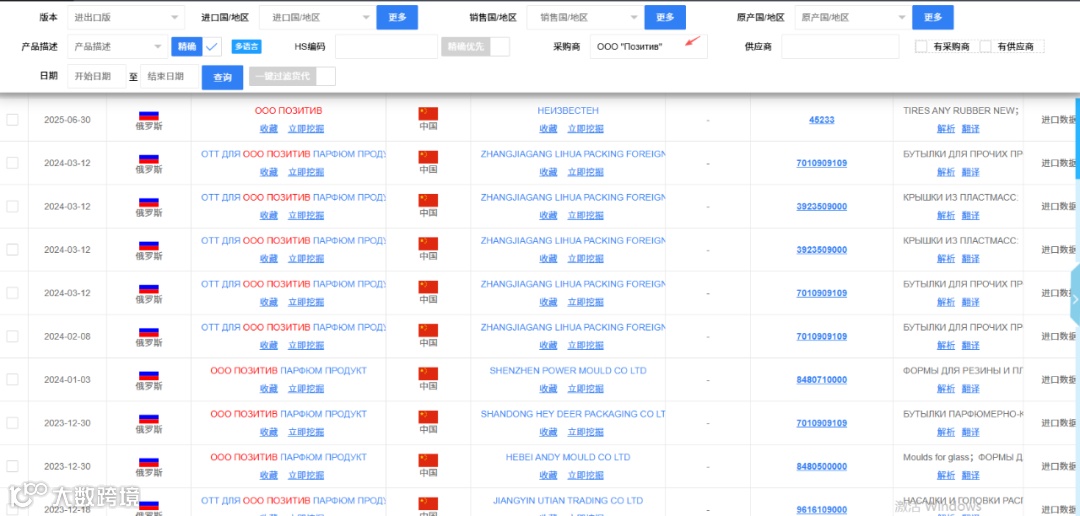
Task: Click 更多 next to 原产国/地区
Action: coord(933,17)
